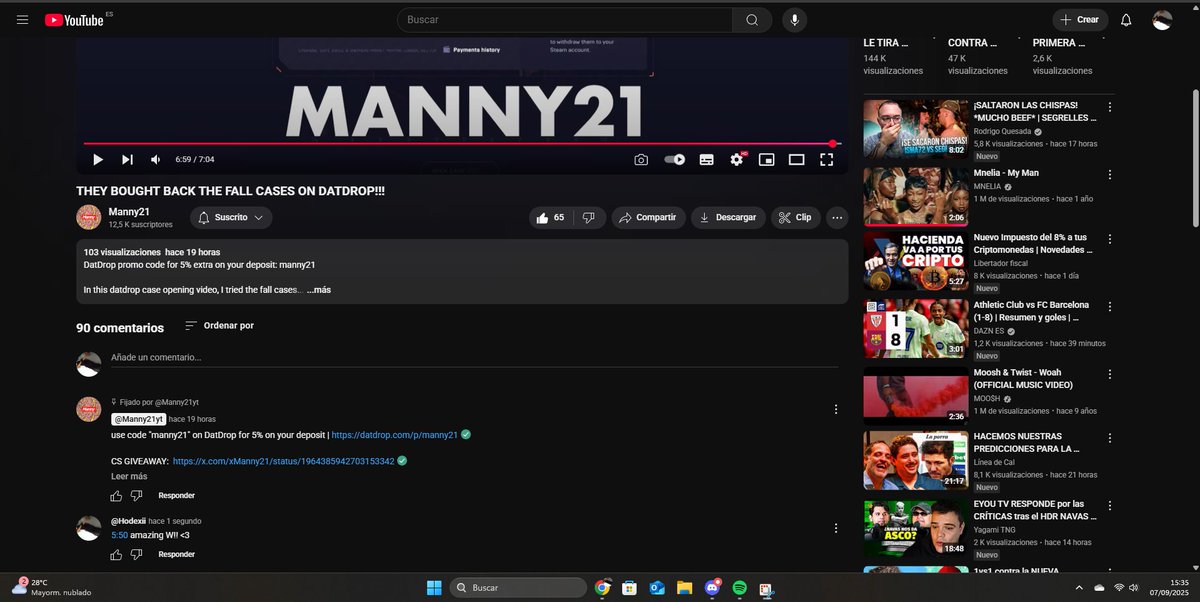Dislike the pinned Manny21yt comment

[137, 496]
